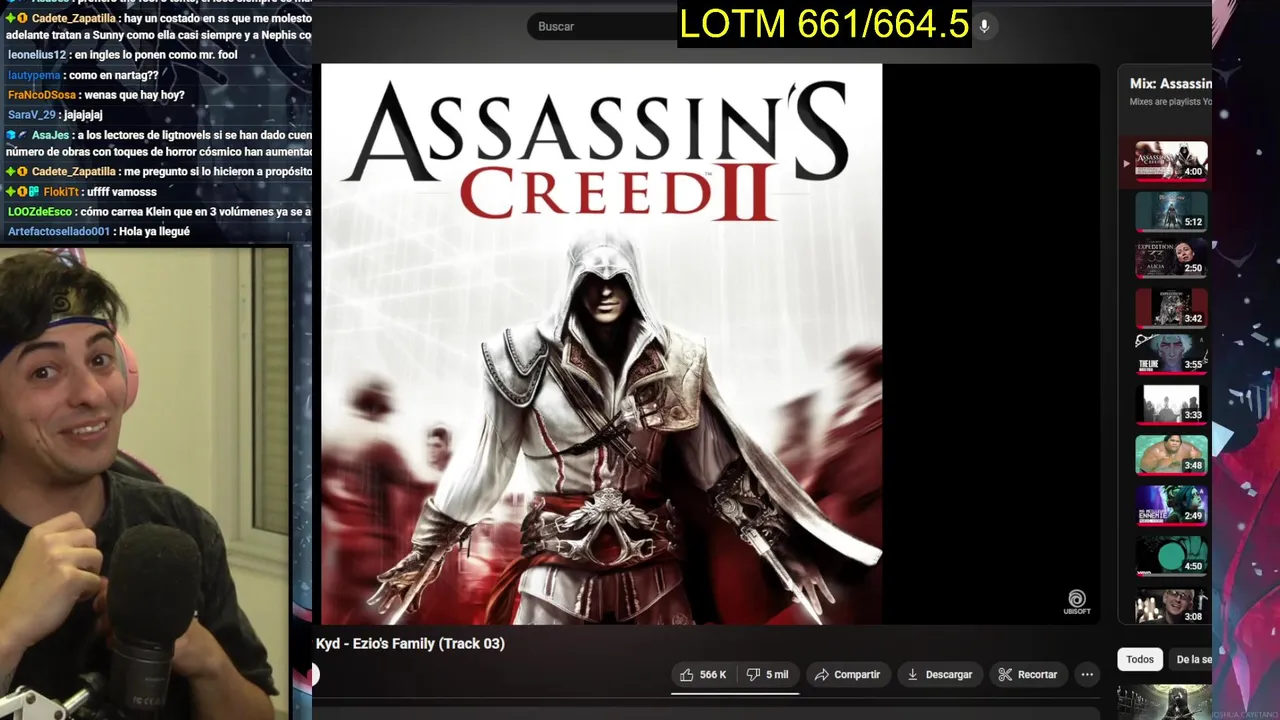
Task: Open the mix video lasting 3:48
Action: (1171, 455)
